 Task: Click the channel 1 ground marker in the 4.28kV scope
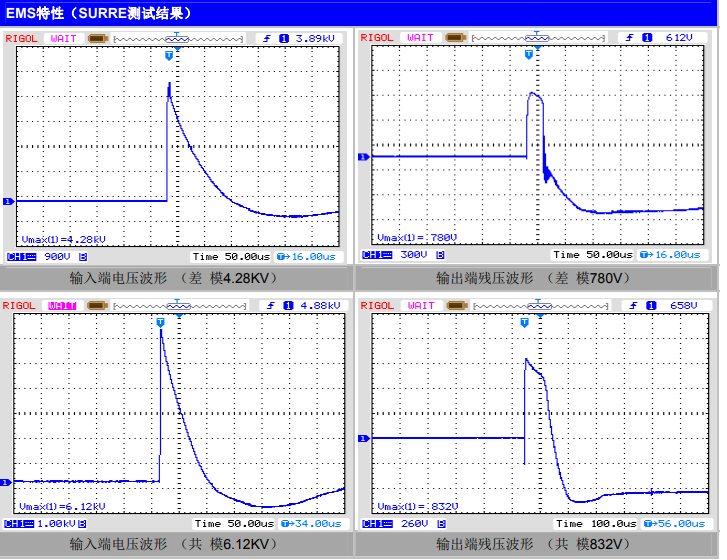coord(9,202)
